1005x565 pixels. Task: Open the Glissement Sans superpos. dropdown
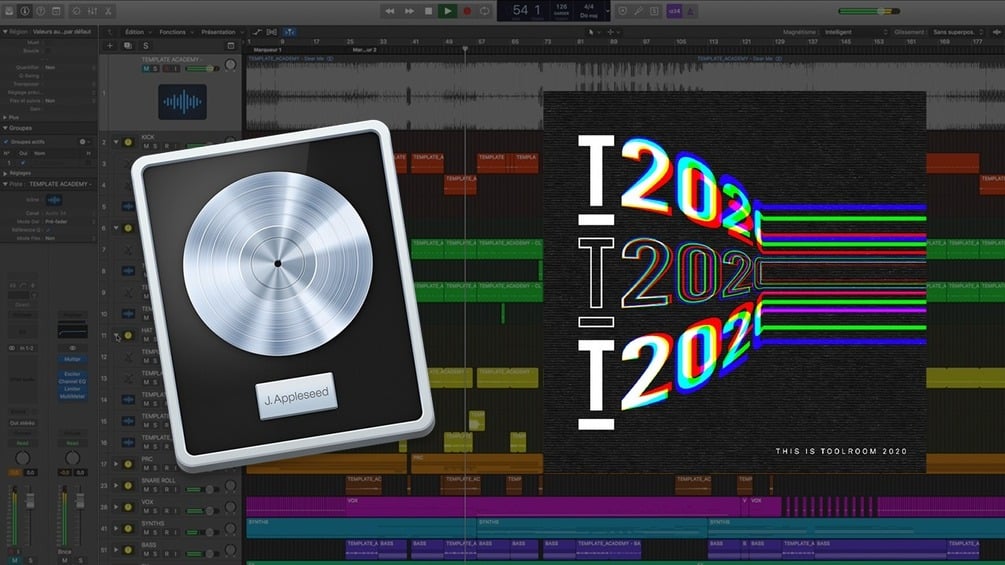[x=958, y=31]
